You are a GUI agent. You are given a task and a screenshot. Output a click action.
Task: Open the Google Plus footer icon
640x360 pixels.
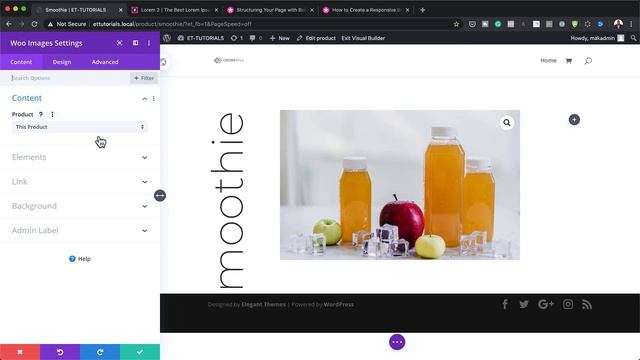tap(546, 304)
